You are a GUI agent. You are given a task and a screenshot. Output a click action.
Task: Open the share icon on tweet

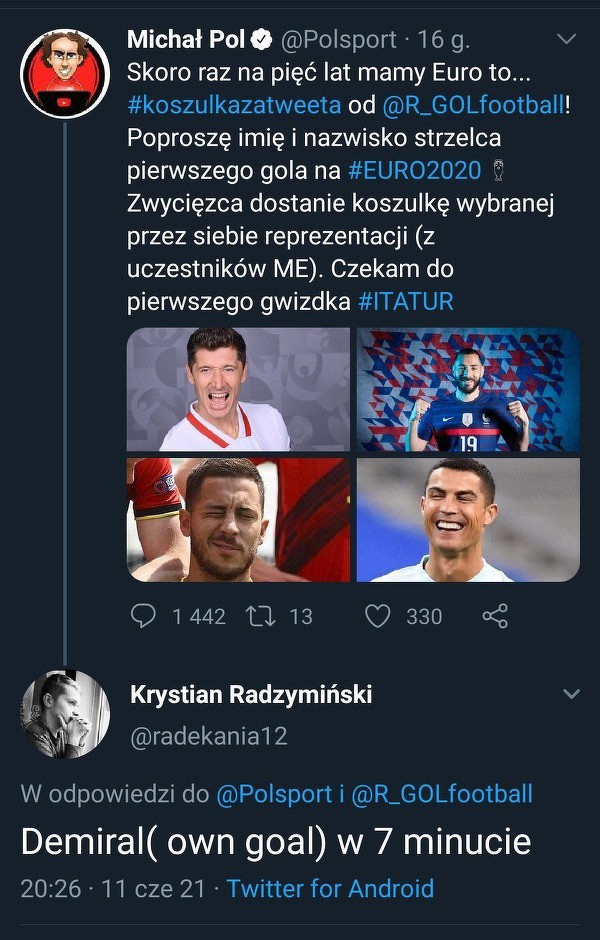495,616
